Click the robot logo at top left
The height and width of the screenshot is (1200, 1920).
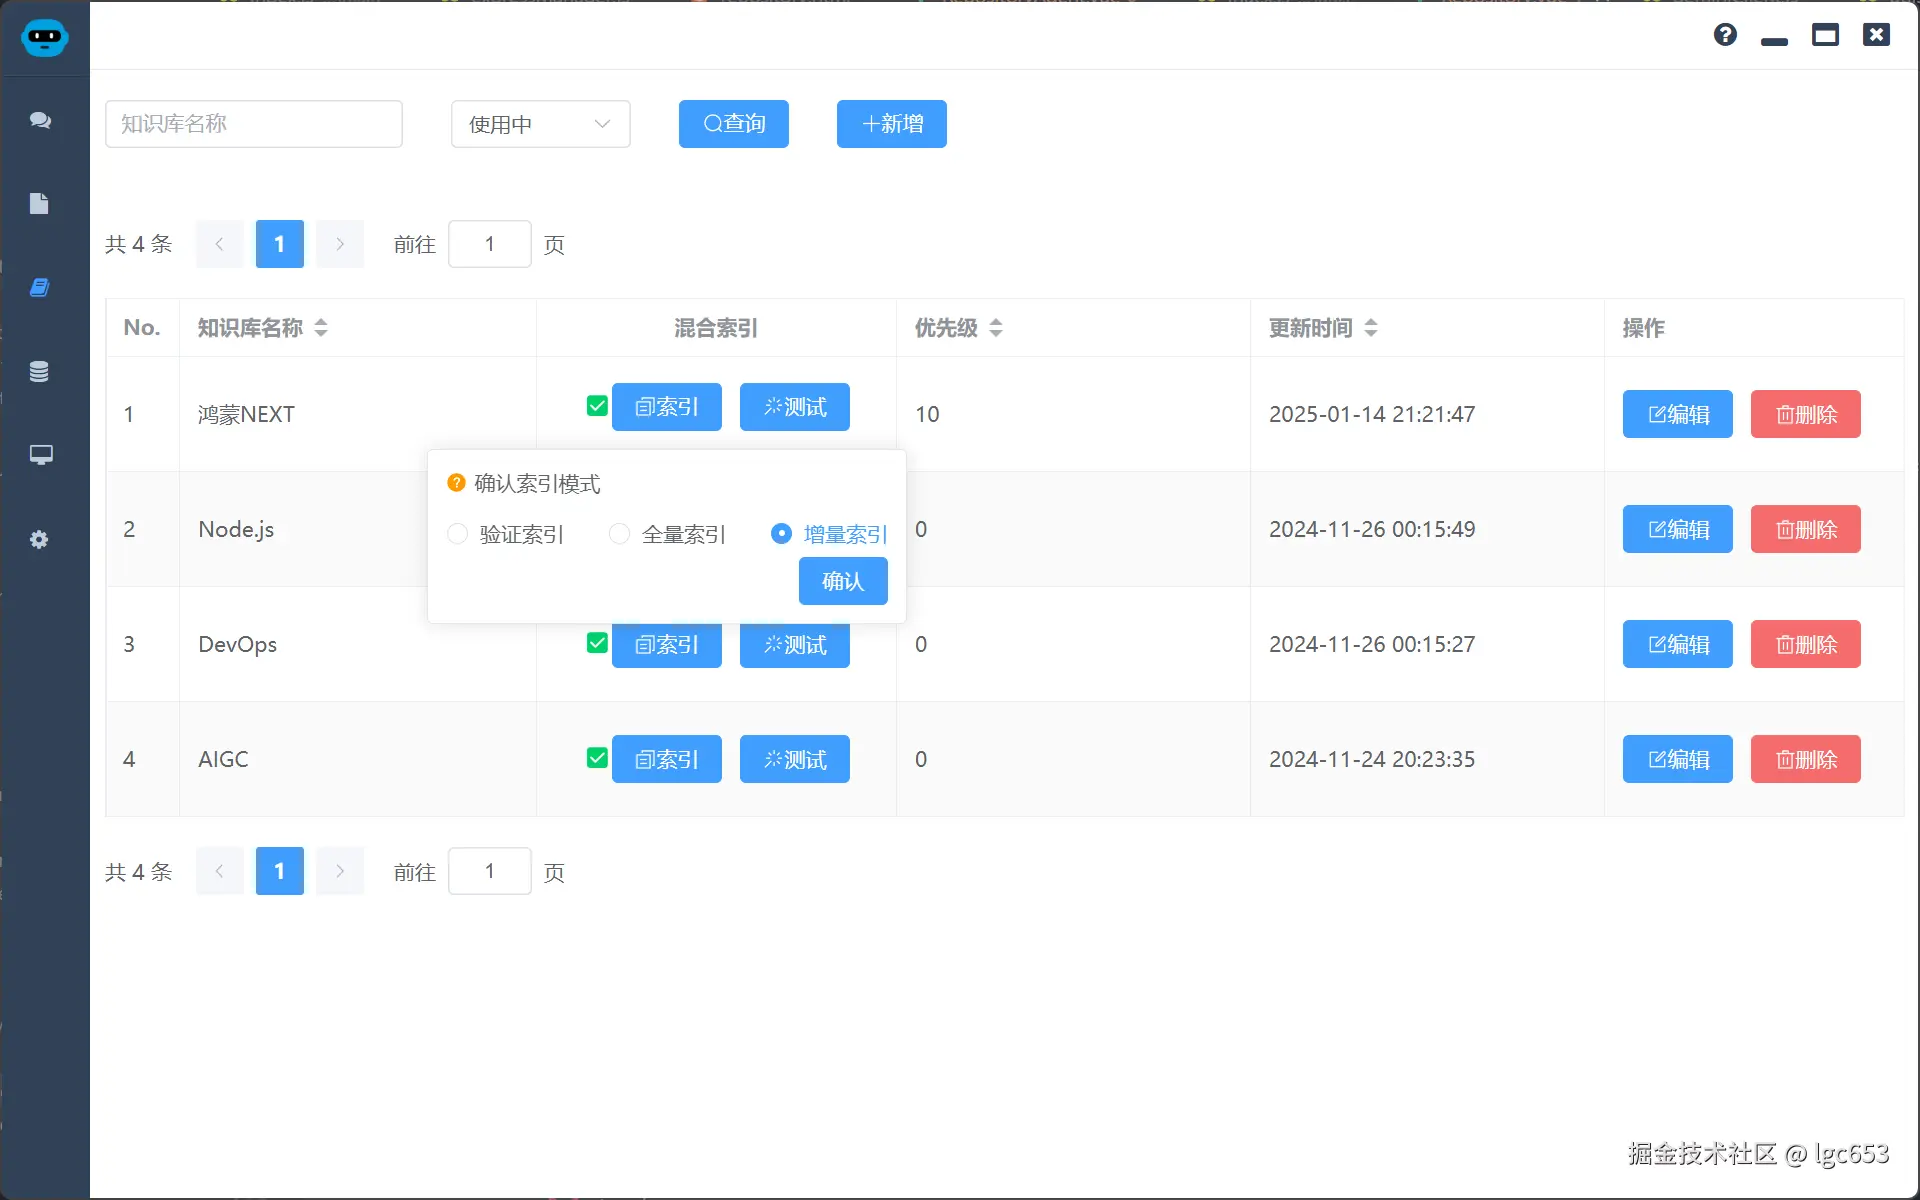tap(44, 38)
